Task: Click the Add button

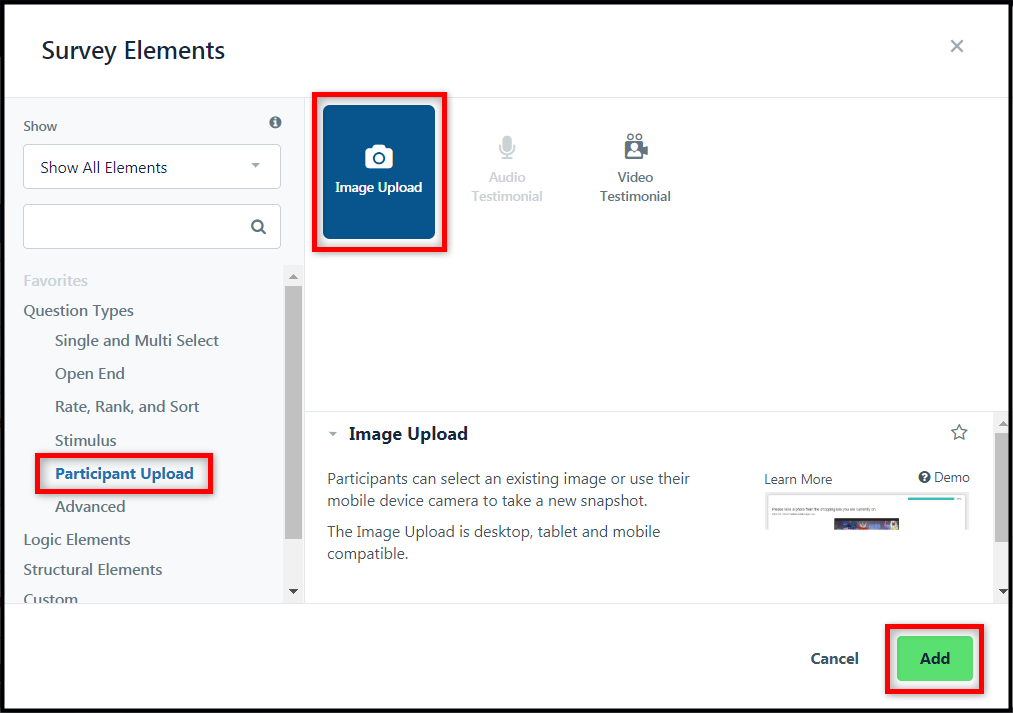Action: click(x=934, y=658)
